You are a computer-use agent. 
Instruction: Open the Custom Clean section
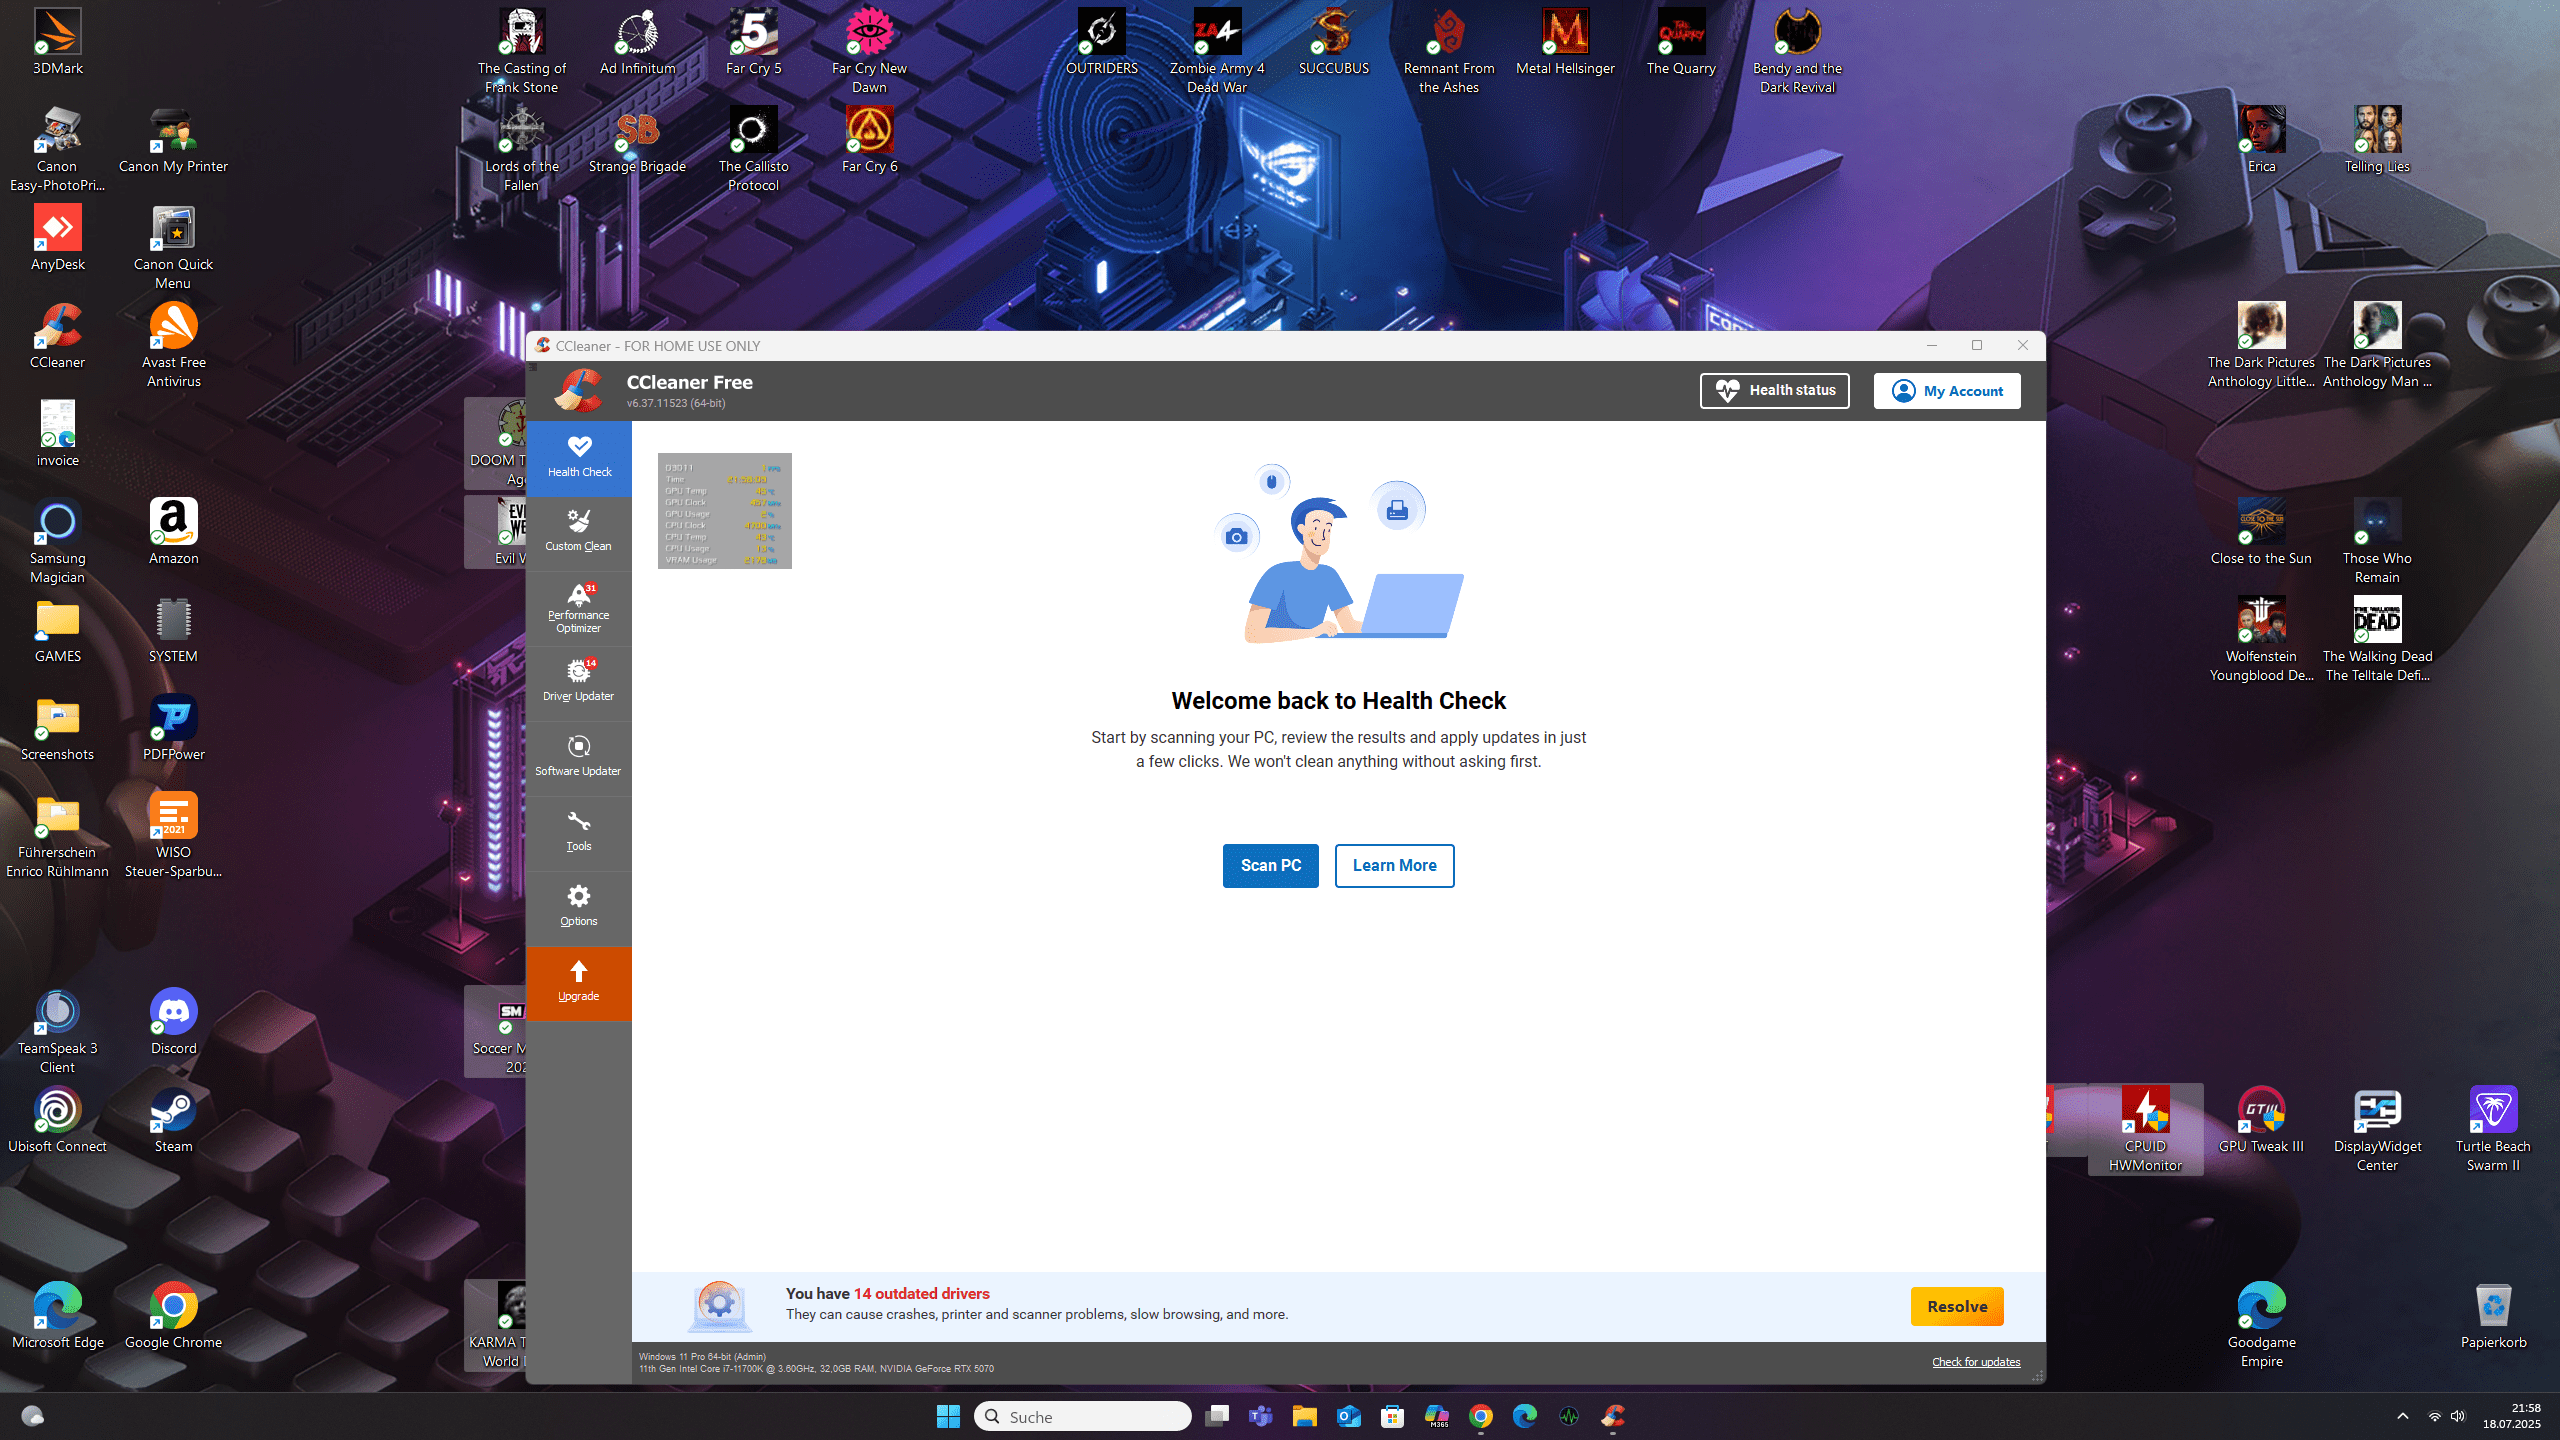tap(578, 531)
